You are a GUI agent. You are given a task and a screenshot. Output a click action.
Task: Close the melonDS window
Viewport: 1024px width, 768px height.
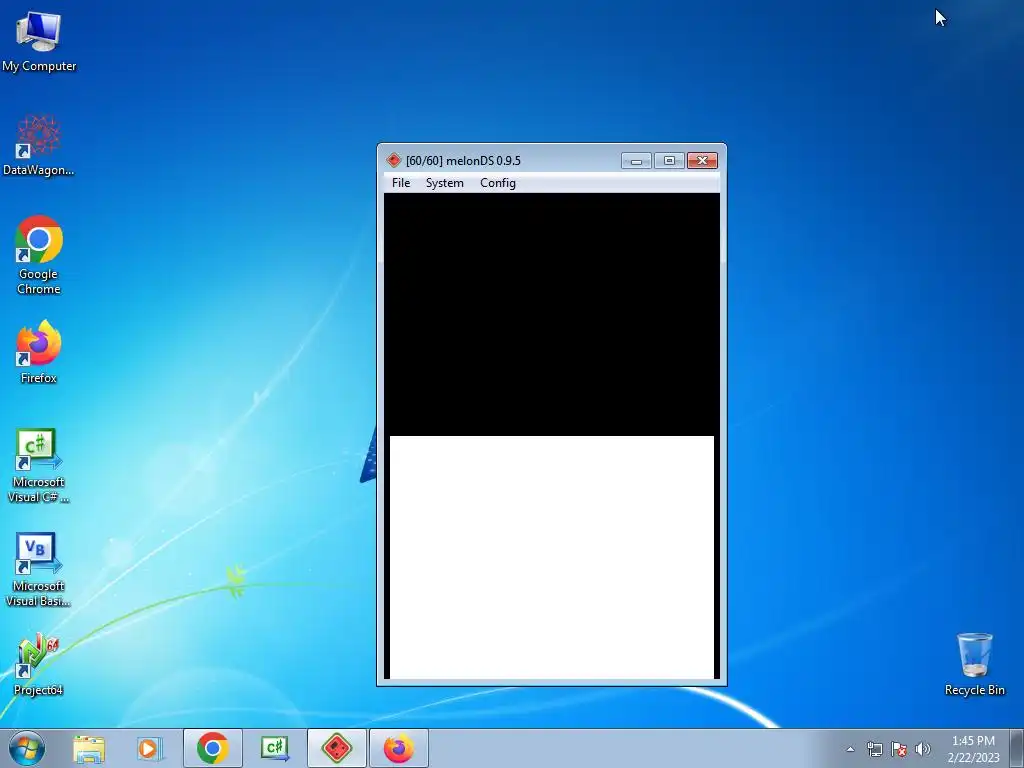coord(702,161)
